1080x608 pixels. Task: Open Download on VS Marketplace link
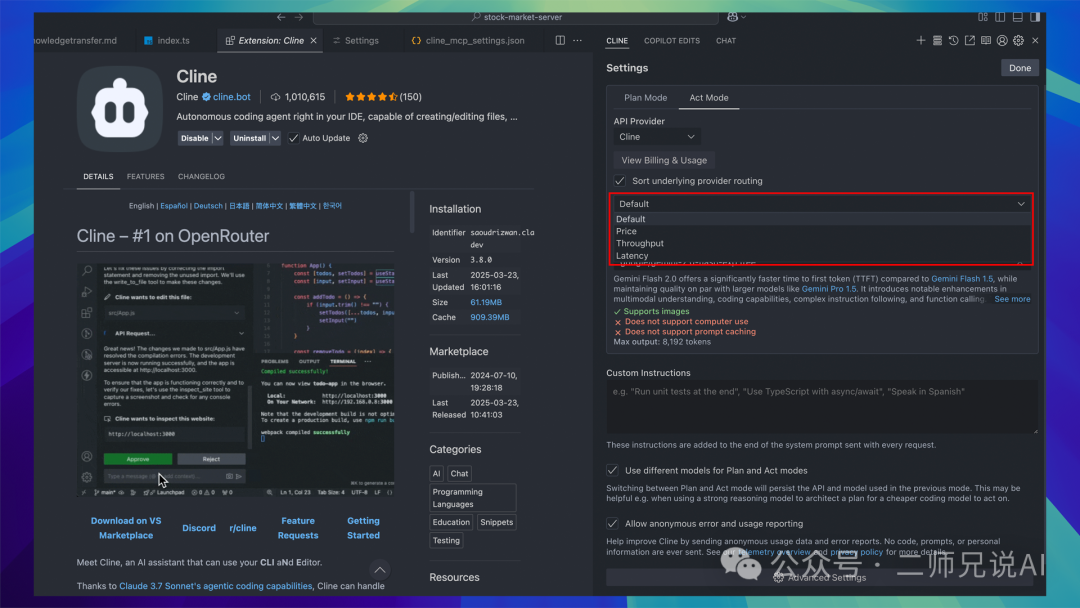(x=126, y=528)
